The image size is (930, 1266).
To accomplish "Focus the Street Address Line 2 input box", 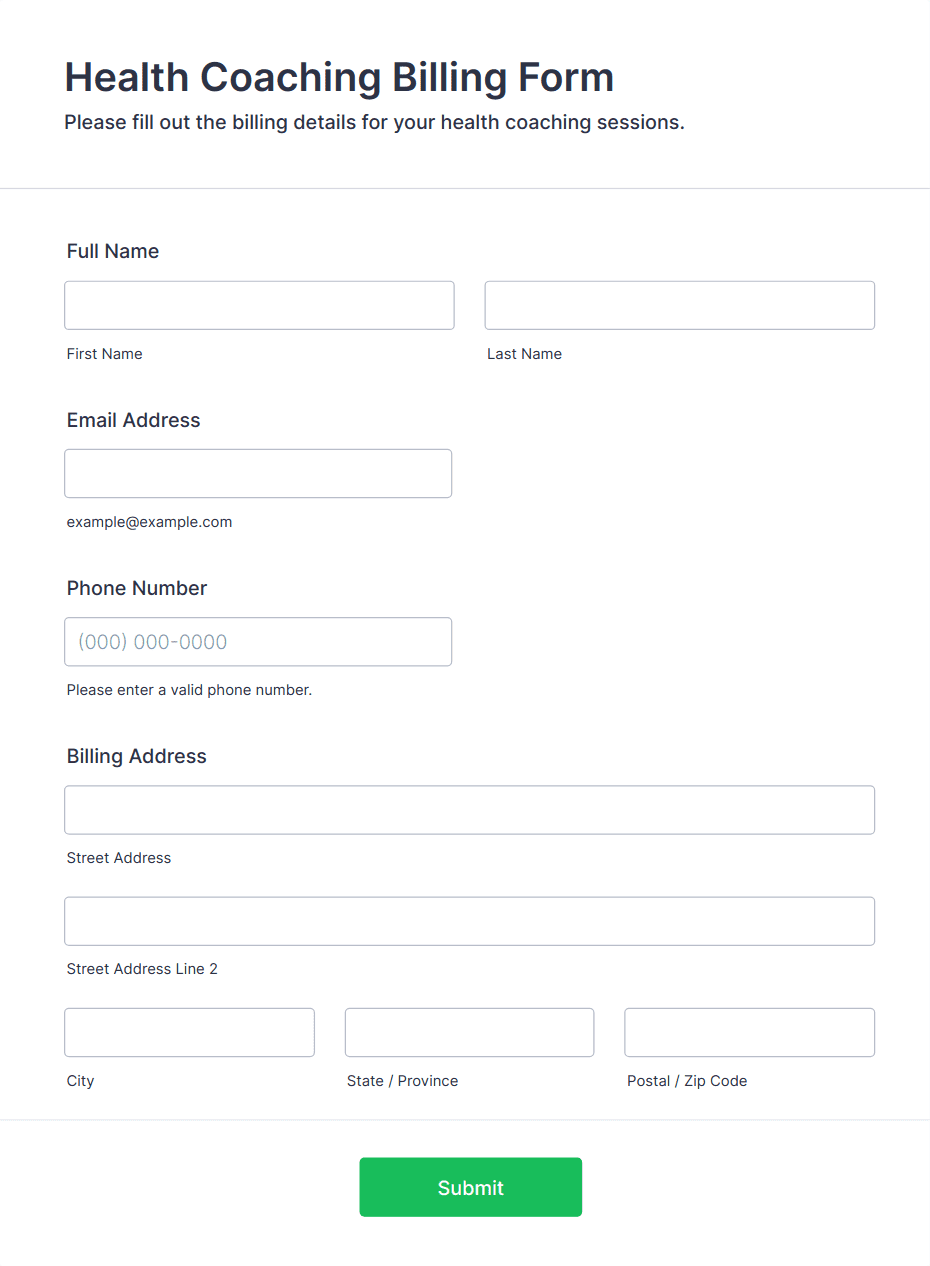I will click(x=469, y=921).
